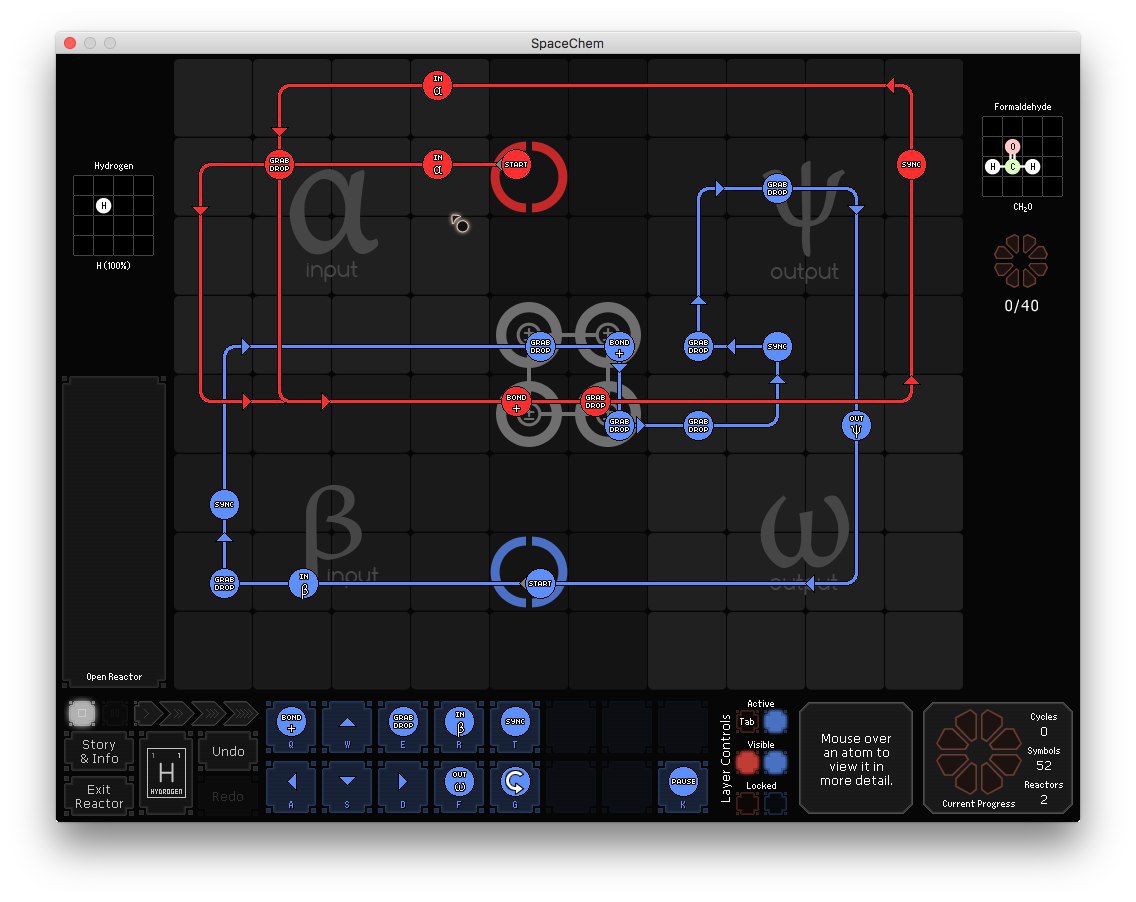Click the blue left arrow next to ω output
Viewport: 1136px width, 902px height.
point(810,583)
